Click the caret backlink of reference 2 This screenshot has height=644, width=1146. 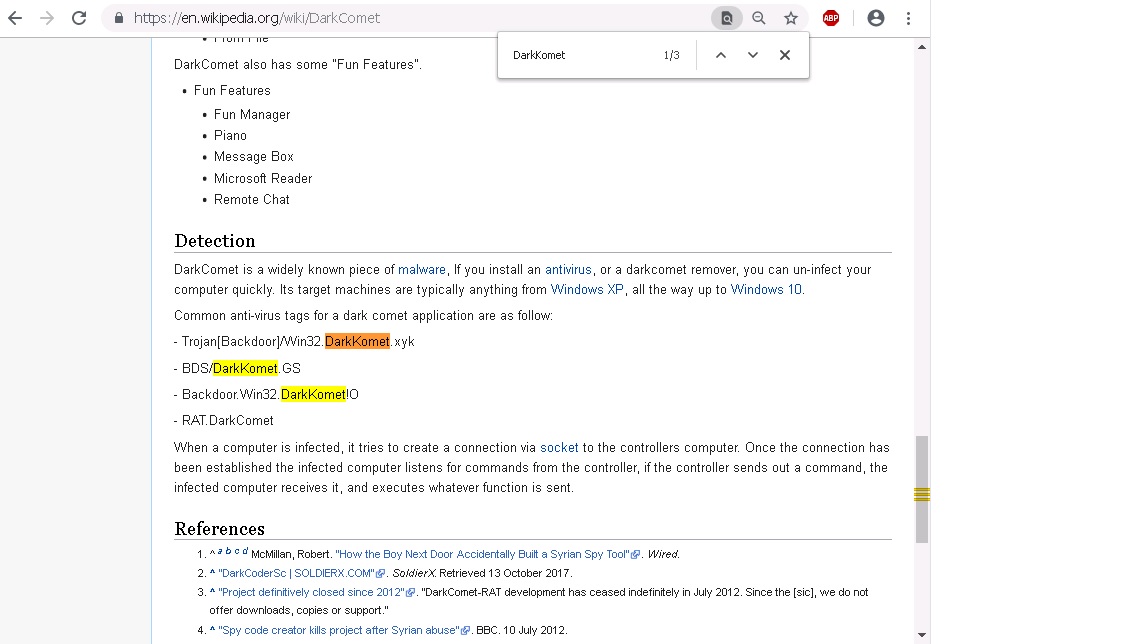click(x=213, y=572)
